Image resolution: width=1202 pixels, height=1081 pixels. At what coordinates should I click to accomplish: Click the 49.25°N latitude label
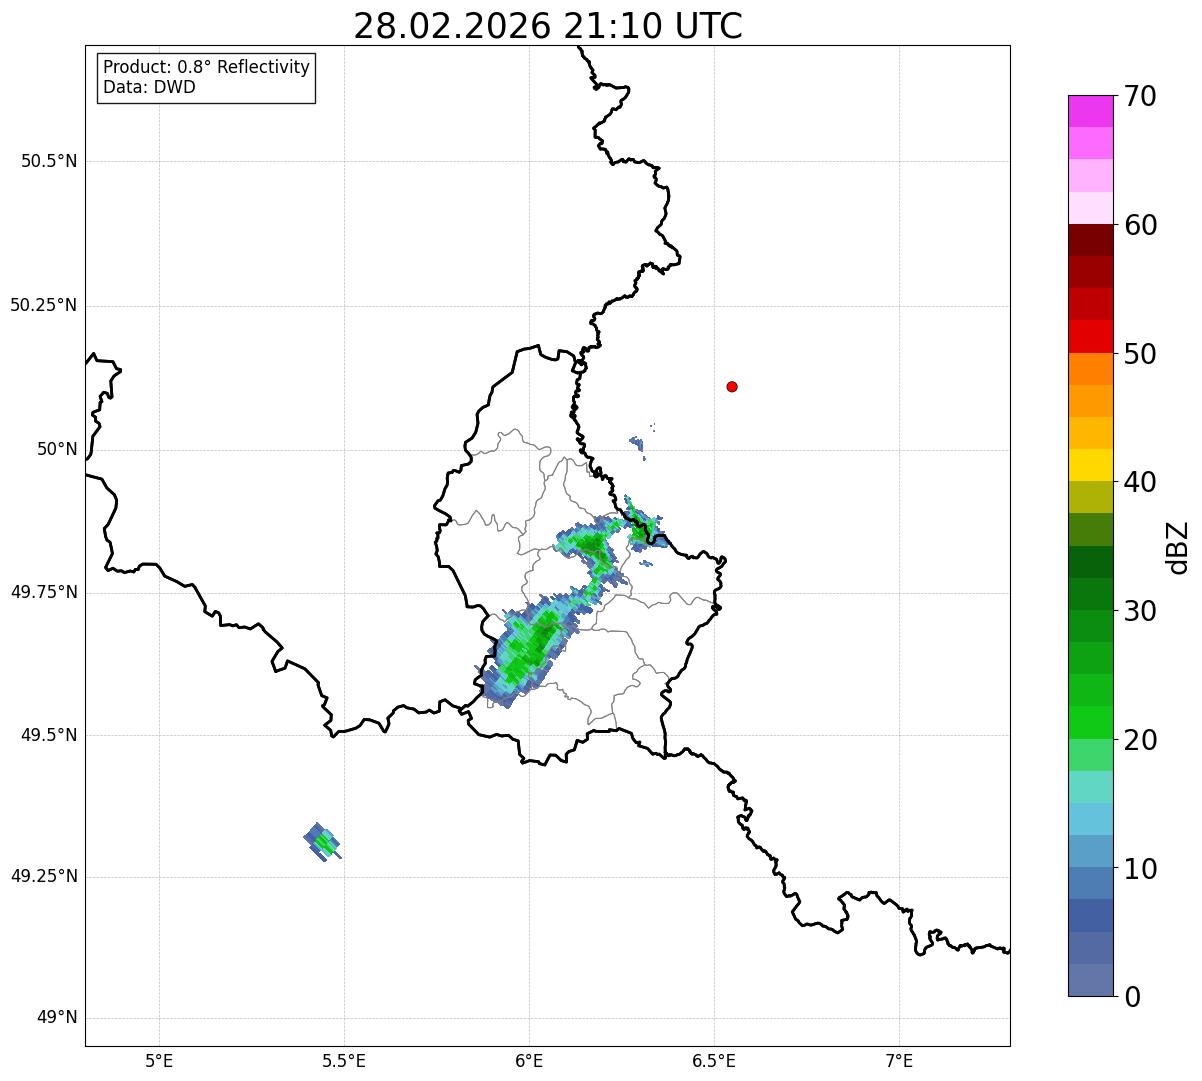(43, 876)
